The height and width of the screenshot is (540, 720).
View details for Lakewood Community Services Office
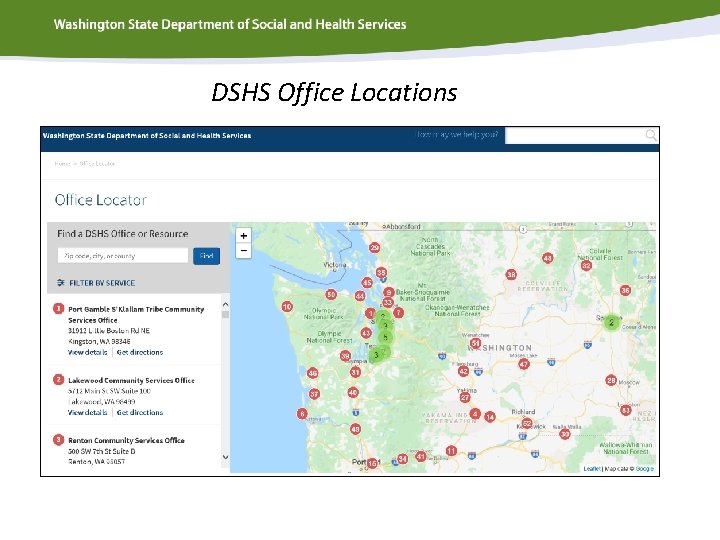(x=87, y=412)
